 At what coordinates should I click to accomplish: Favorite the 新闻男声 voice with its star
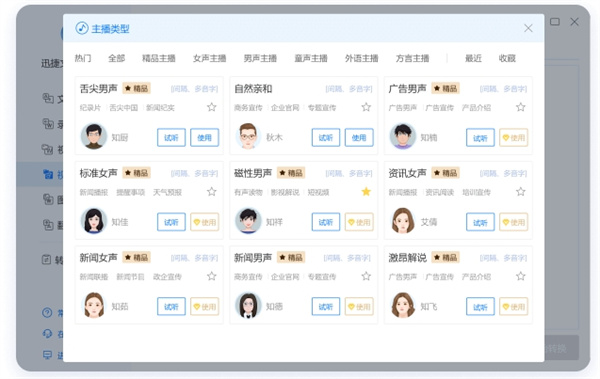pos(366,276)
